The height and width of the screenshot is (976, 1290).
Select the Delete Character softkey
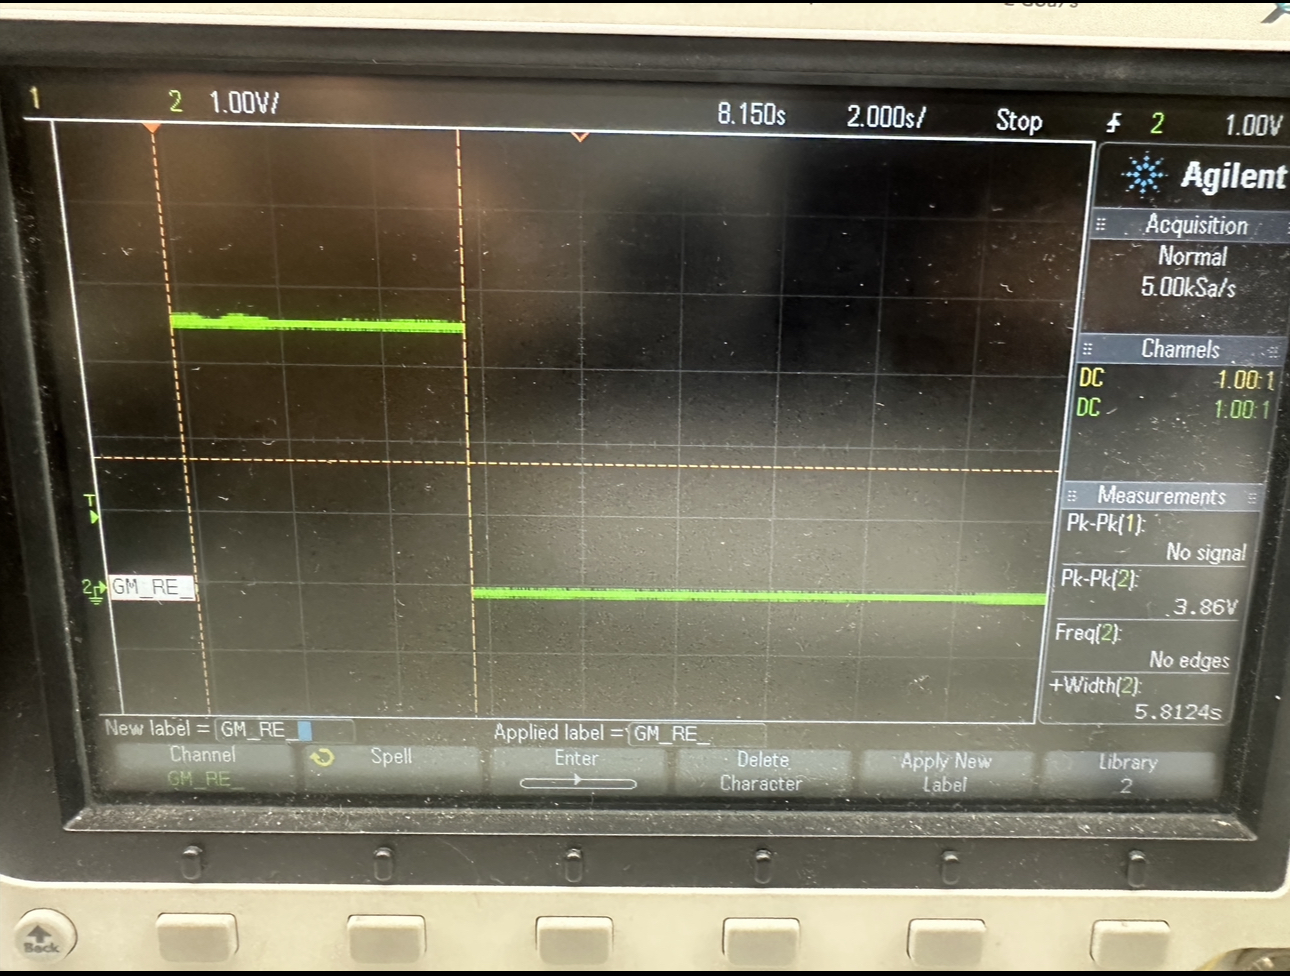pyautogui.click(x=761, y=772)
